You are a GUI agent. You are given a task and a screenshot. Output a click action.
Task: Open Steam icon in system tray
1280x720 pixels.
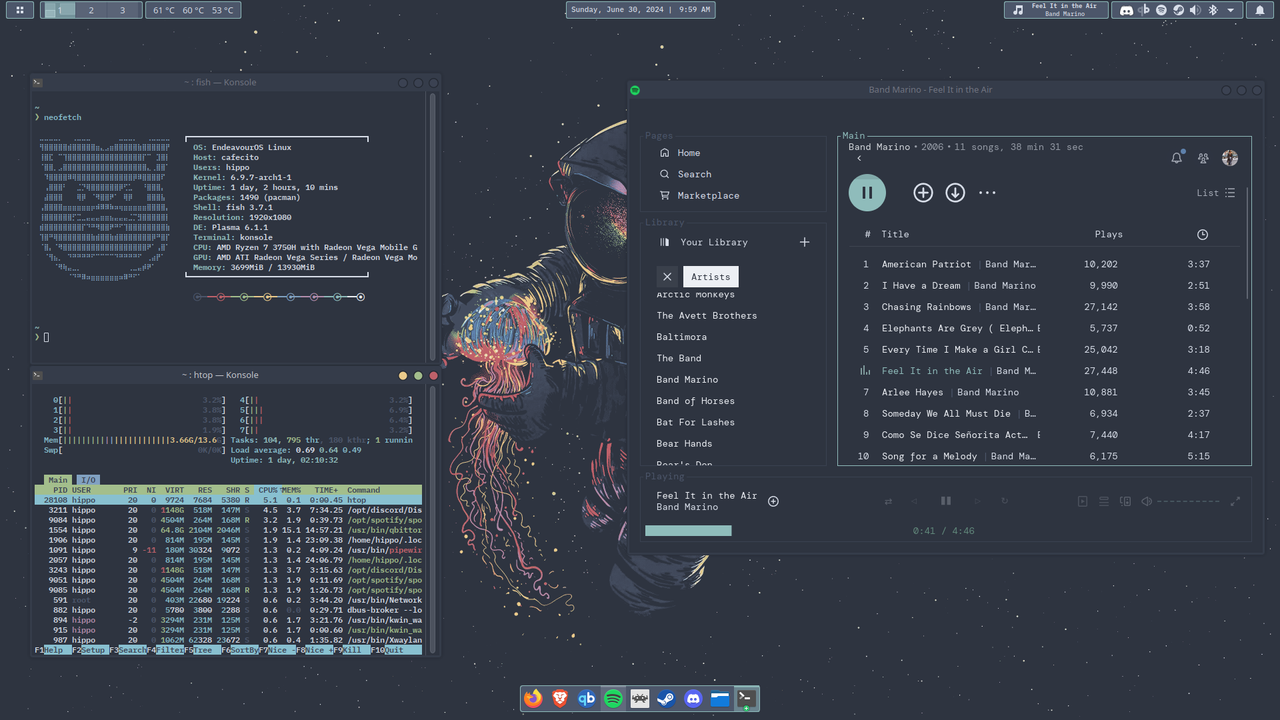(x=1178, y=10)
